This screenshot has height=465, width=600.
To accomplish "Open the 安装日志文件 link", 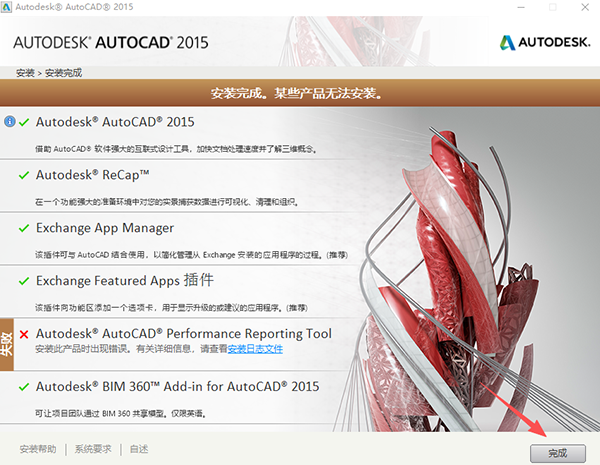I will pyautogui.click(x=255, y=349).
